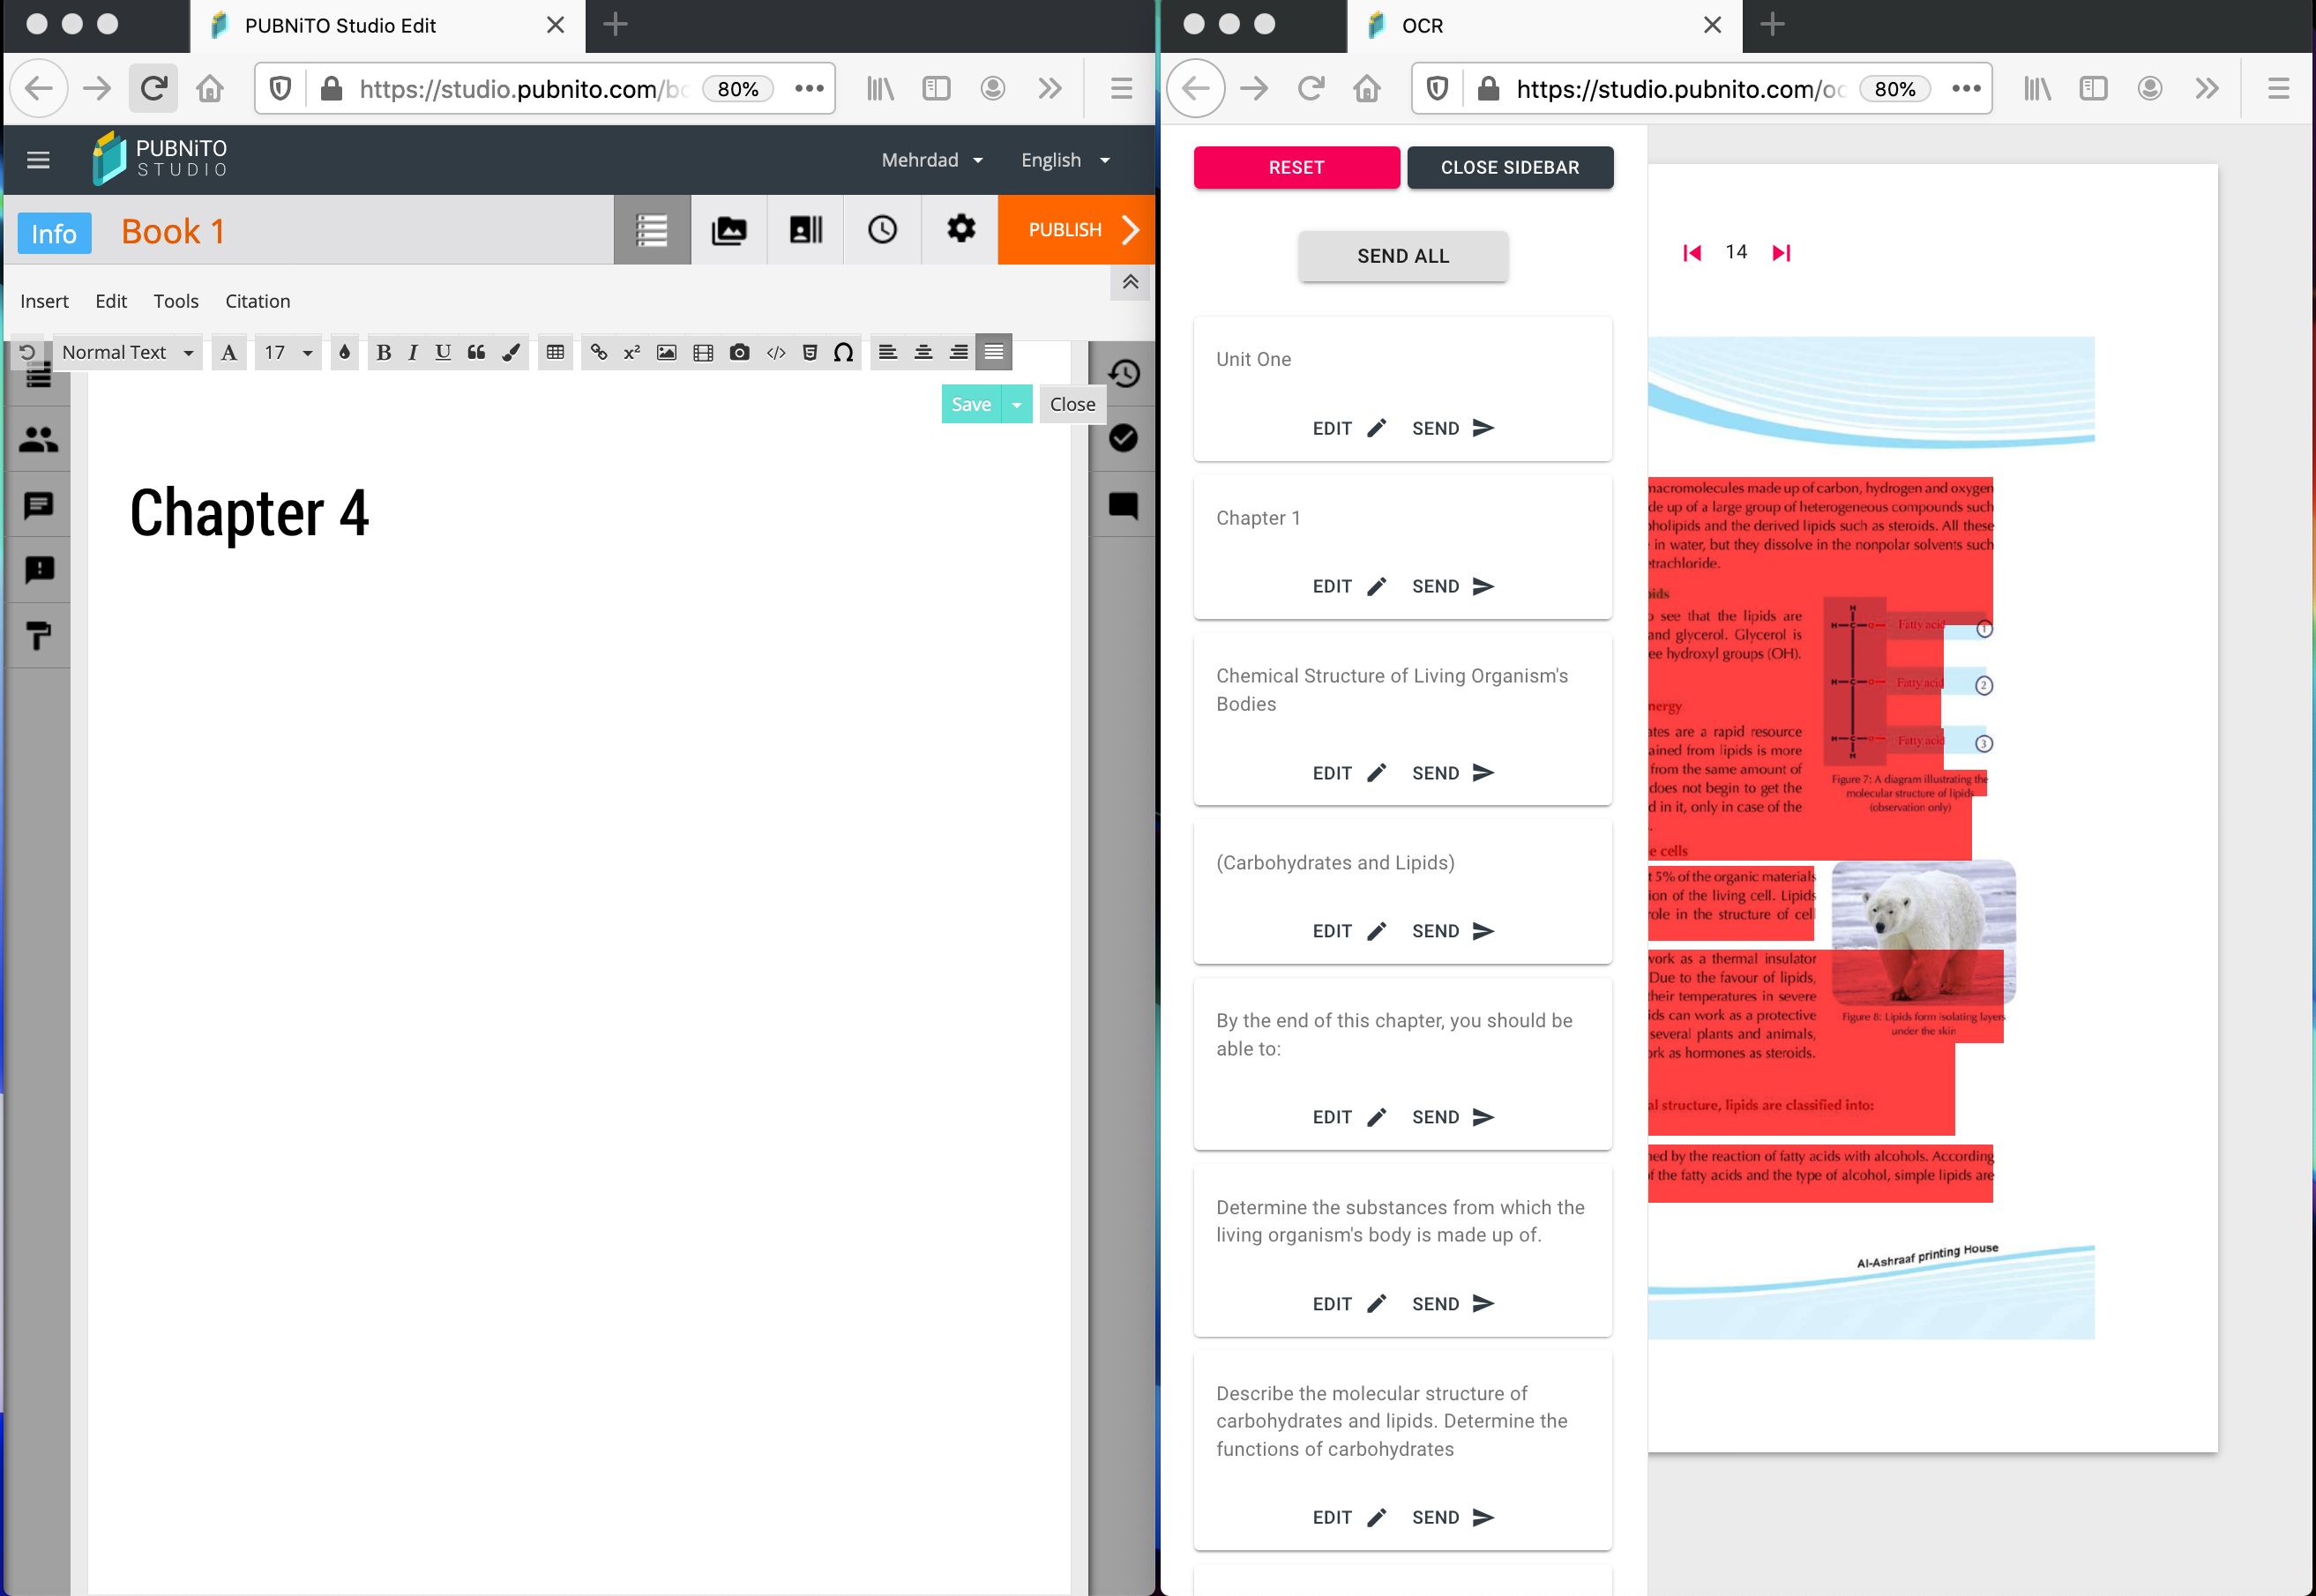Image resolution: width=2316 pixels, height=1596 pixels.
Task: Open the comments icon in the left sidebar
Action: 38,505
